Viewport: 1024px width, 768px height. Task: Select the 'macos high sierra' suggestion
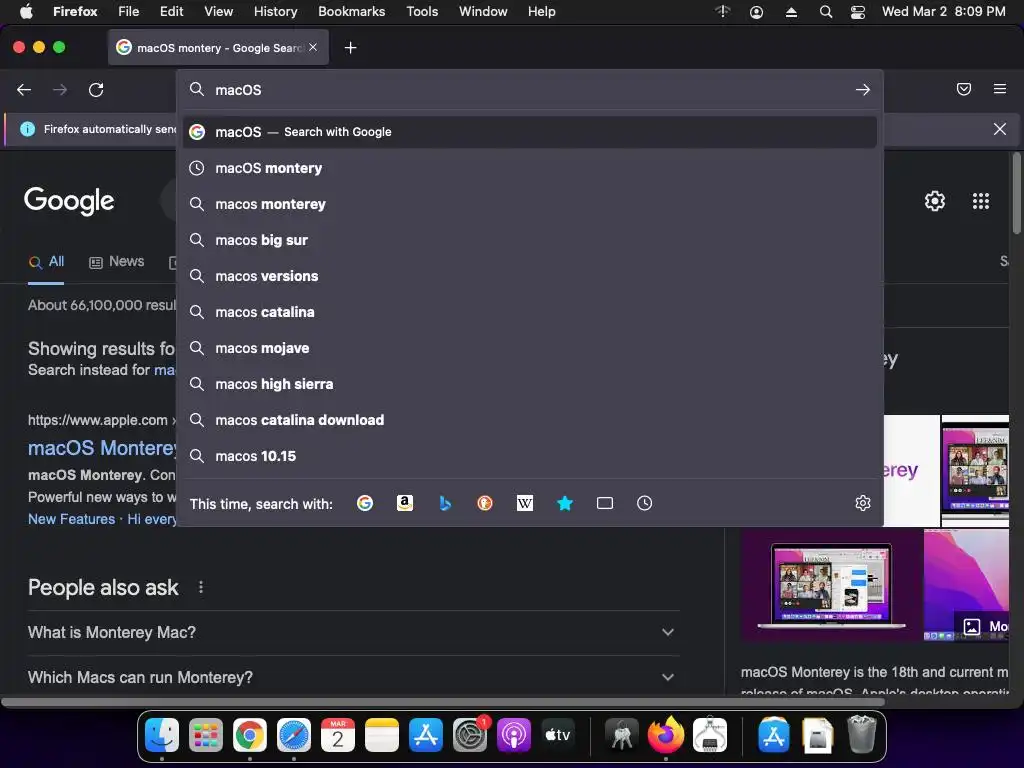(530, 383)
